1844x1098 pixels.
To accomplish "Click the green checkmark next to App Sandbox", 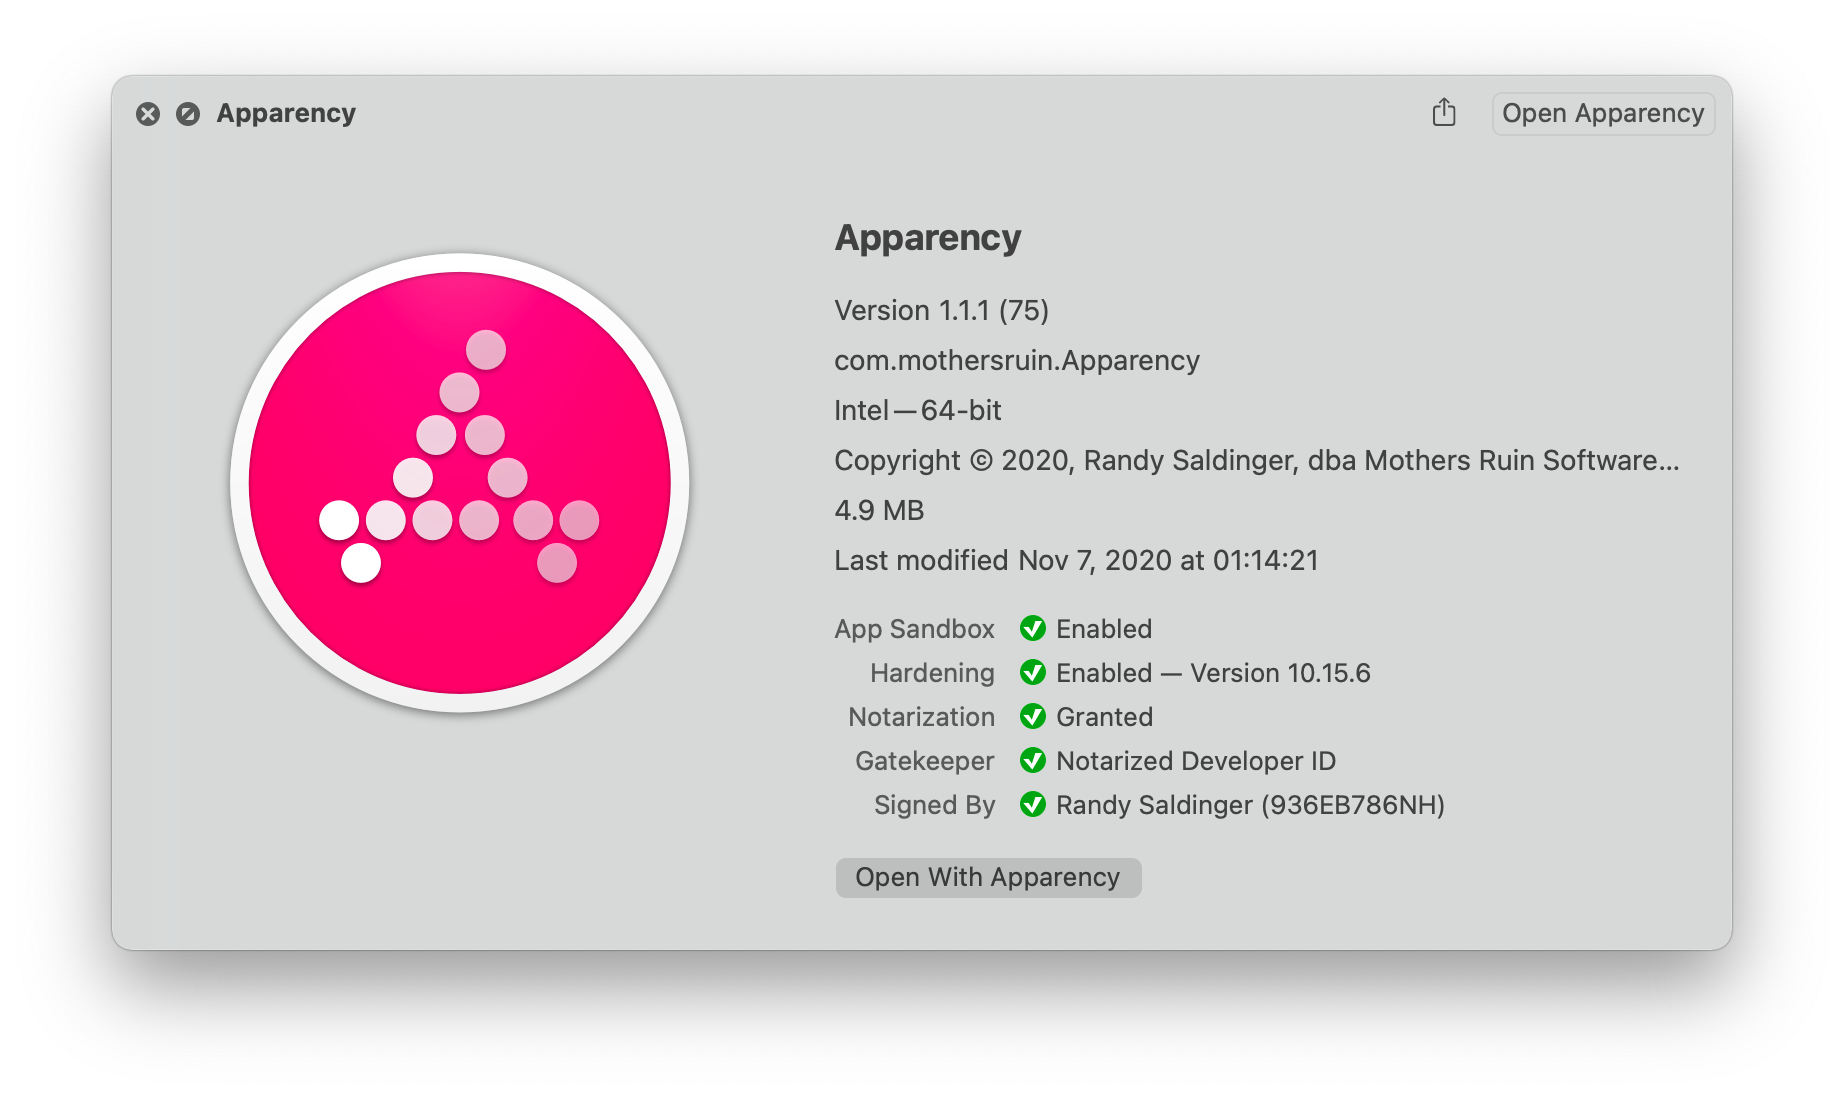I will pyautogui.click(x=1033, y=628).
